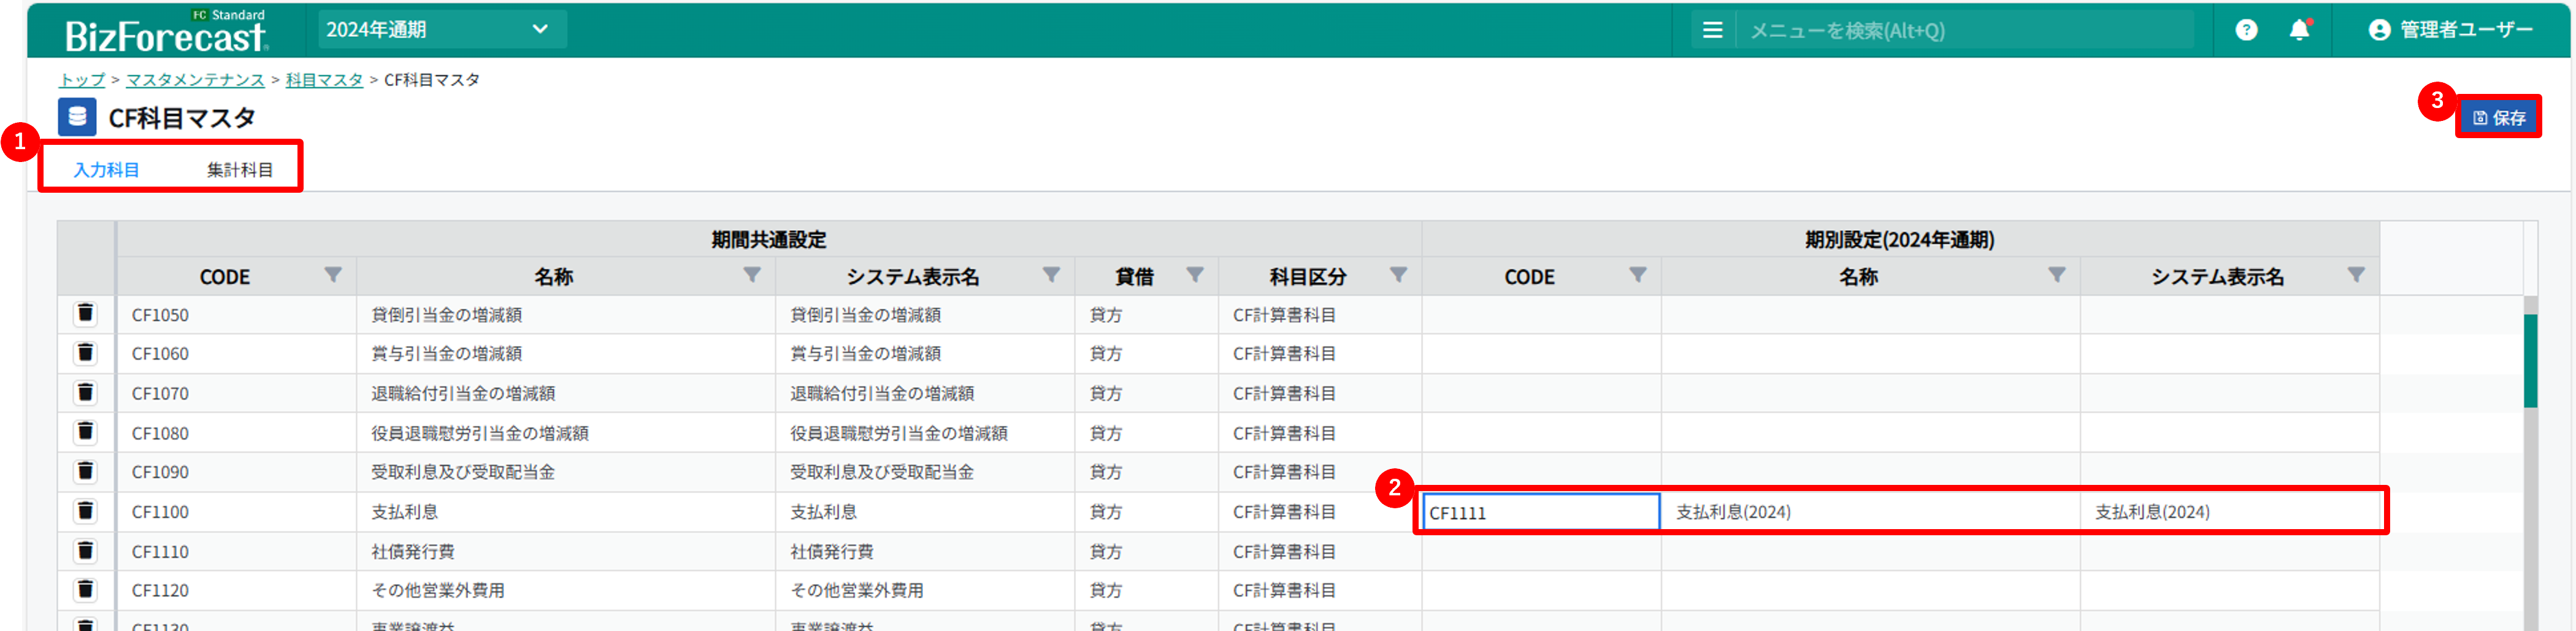The image size is (2576, 631).
Task: Open the 管理者ユーザー account menu
Action: 2450,30
